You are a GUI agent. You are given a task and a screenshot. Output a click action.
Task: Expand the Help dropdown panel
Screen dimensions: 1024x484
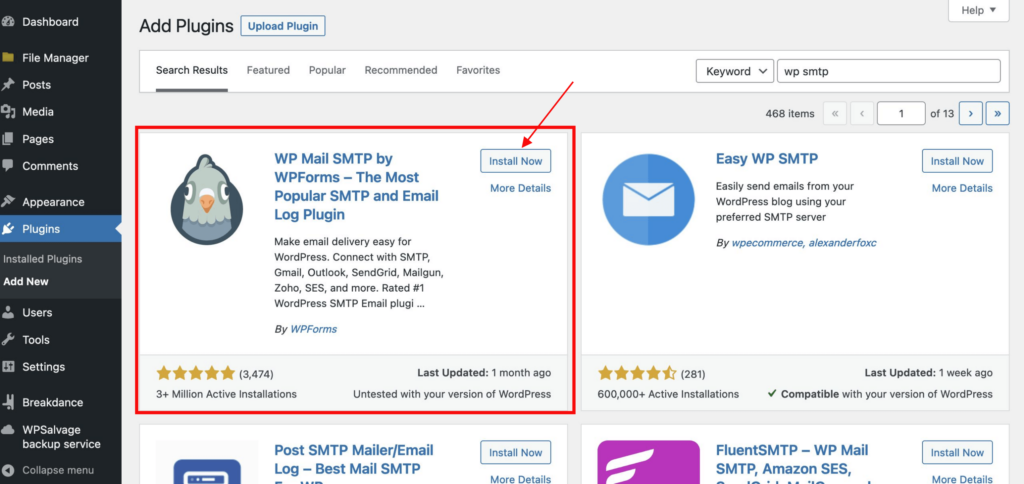pyautogui.click(x=977, y=10)
